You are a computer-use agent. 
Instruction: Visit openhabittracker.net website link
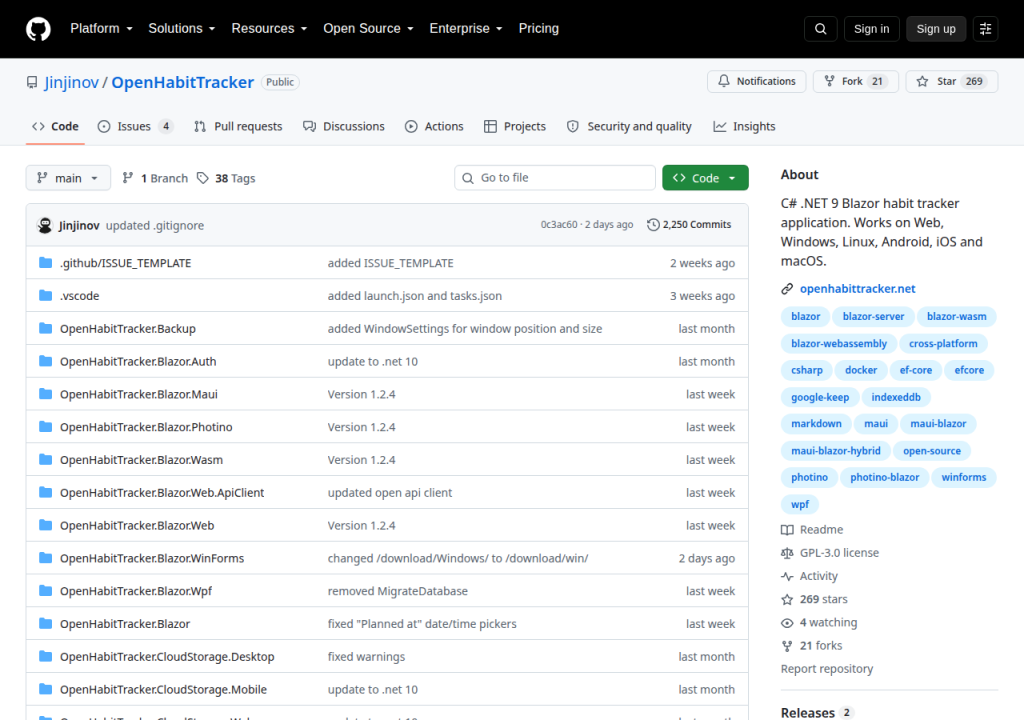857,289
